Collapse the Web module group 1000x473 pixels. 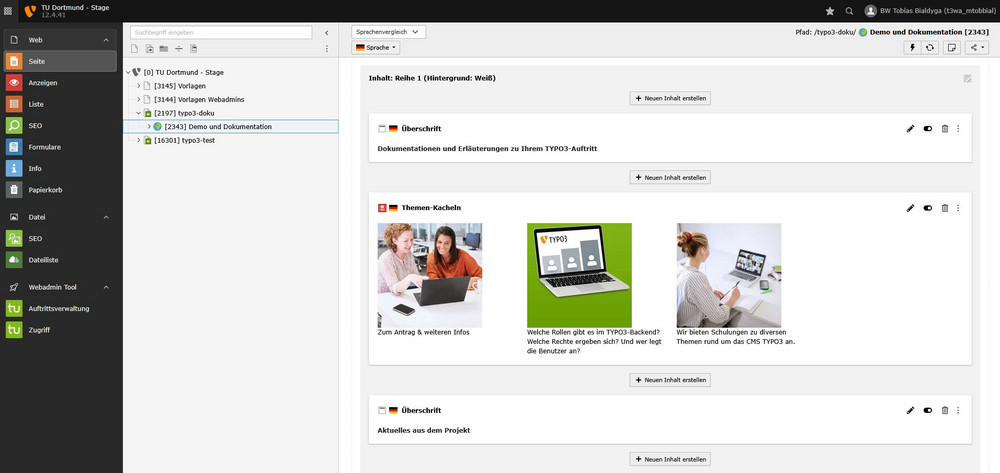coord(106,40)
